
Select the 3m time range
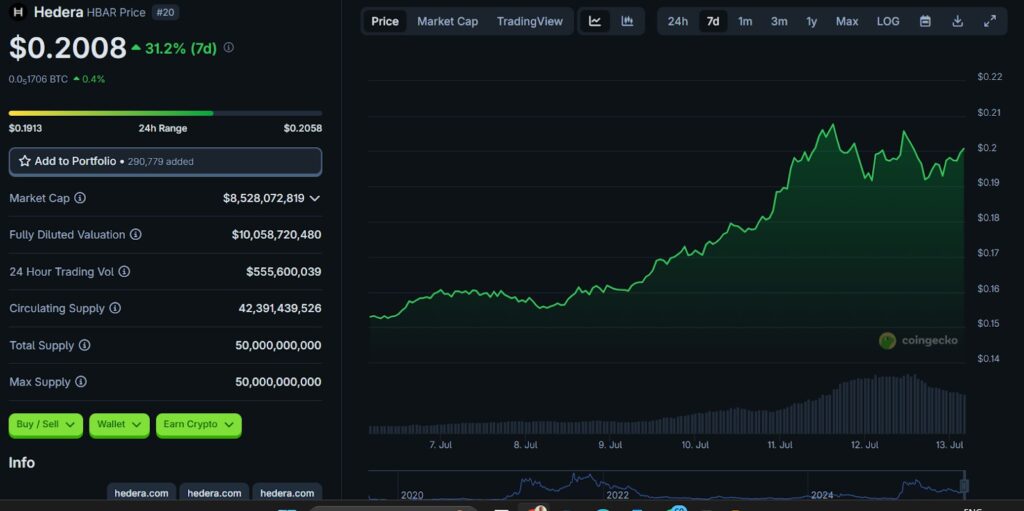(778, 21)
